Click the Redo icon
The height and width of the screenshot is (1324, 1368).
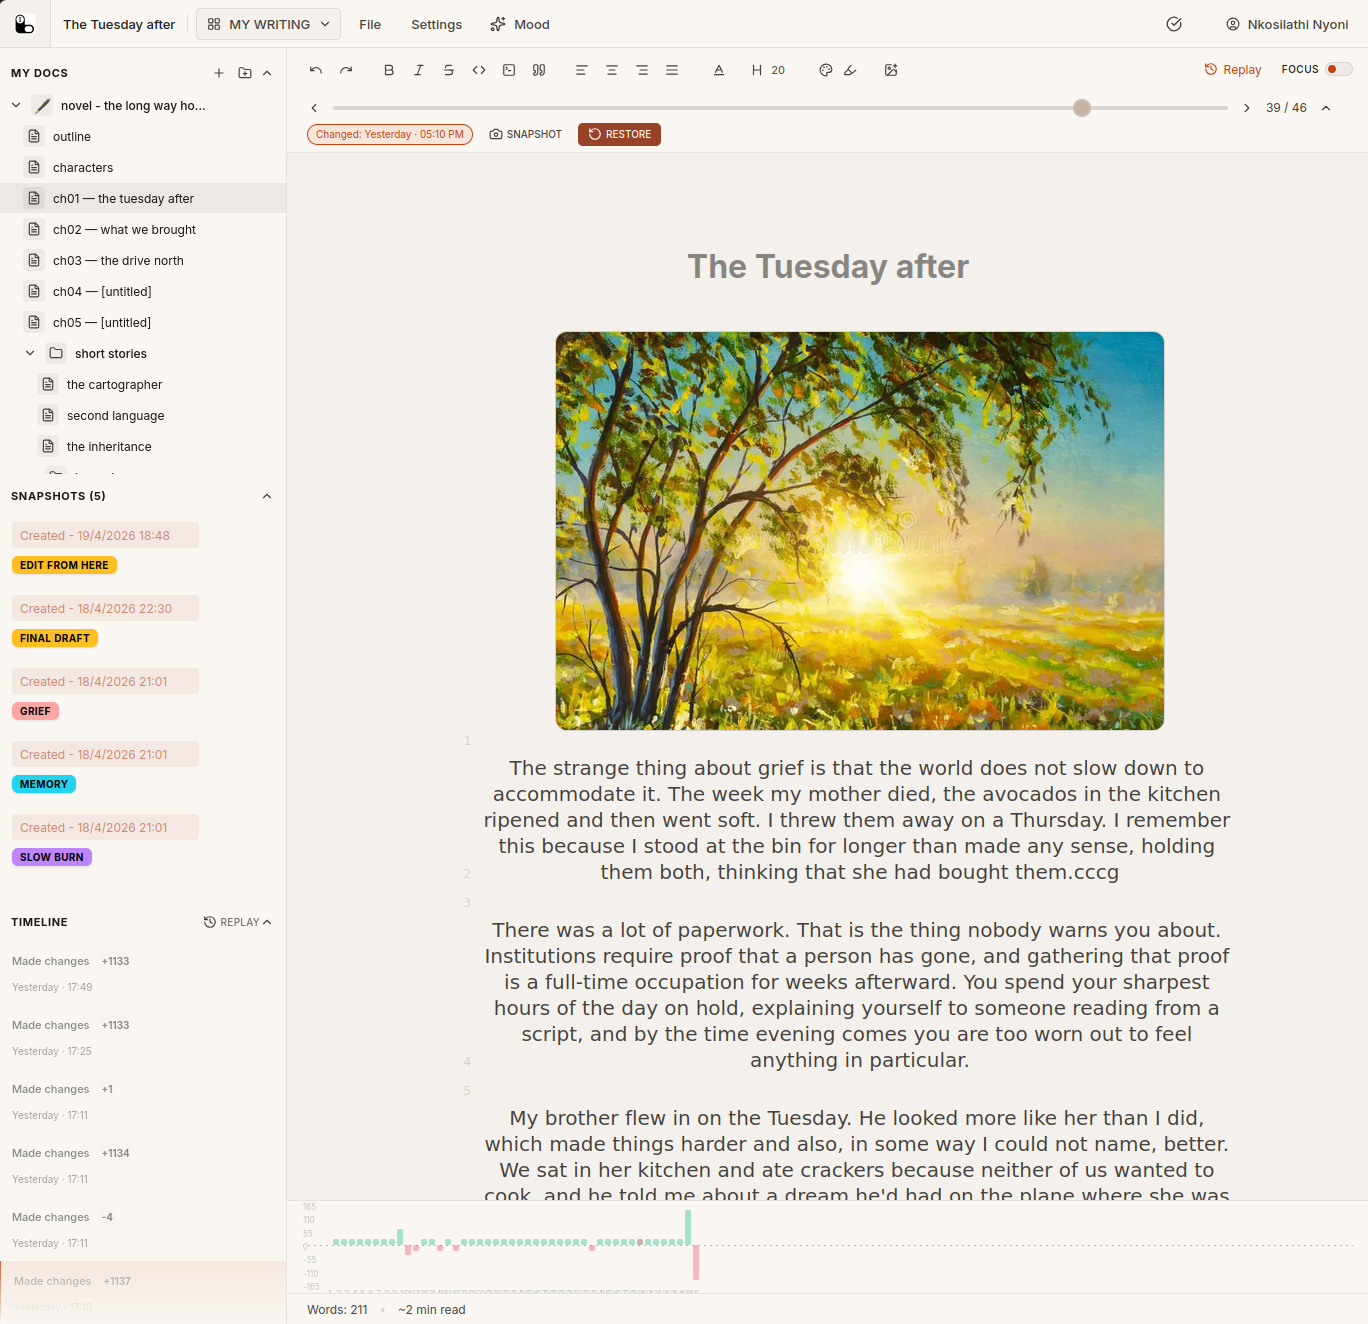point(346,70)
